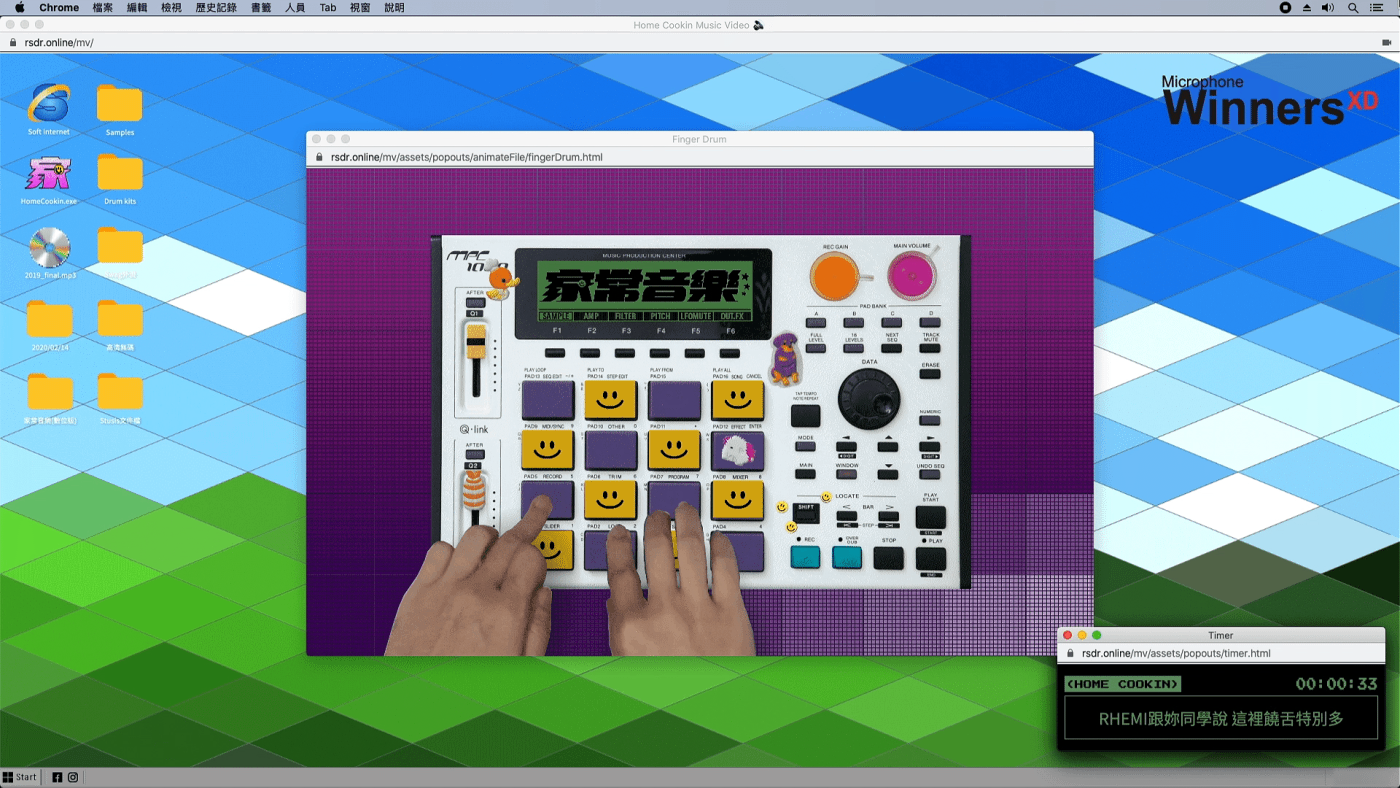Tap the purple PAD15 pad

[x=674, y=400]
